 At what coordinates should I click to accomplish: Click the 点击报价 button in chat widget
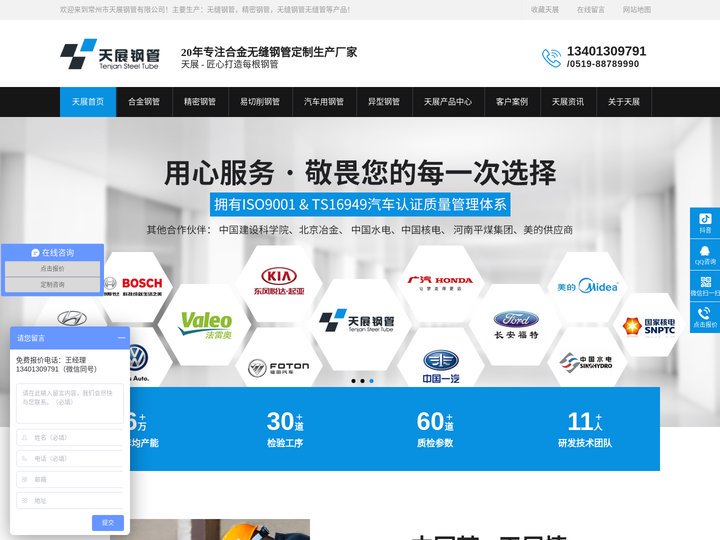(x=52, y=269)
